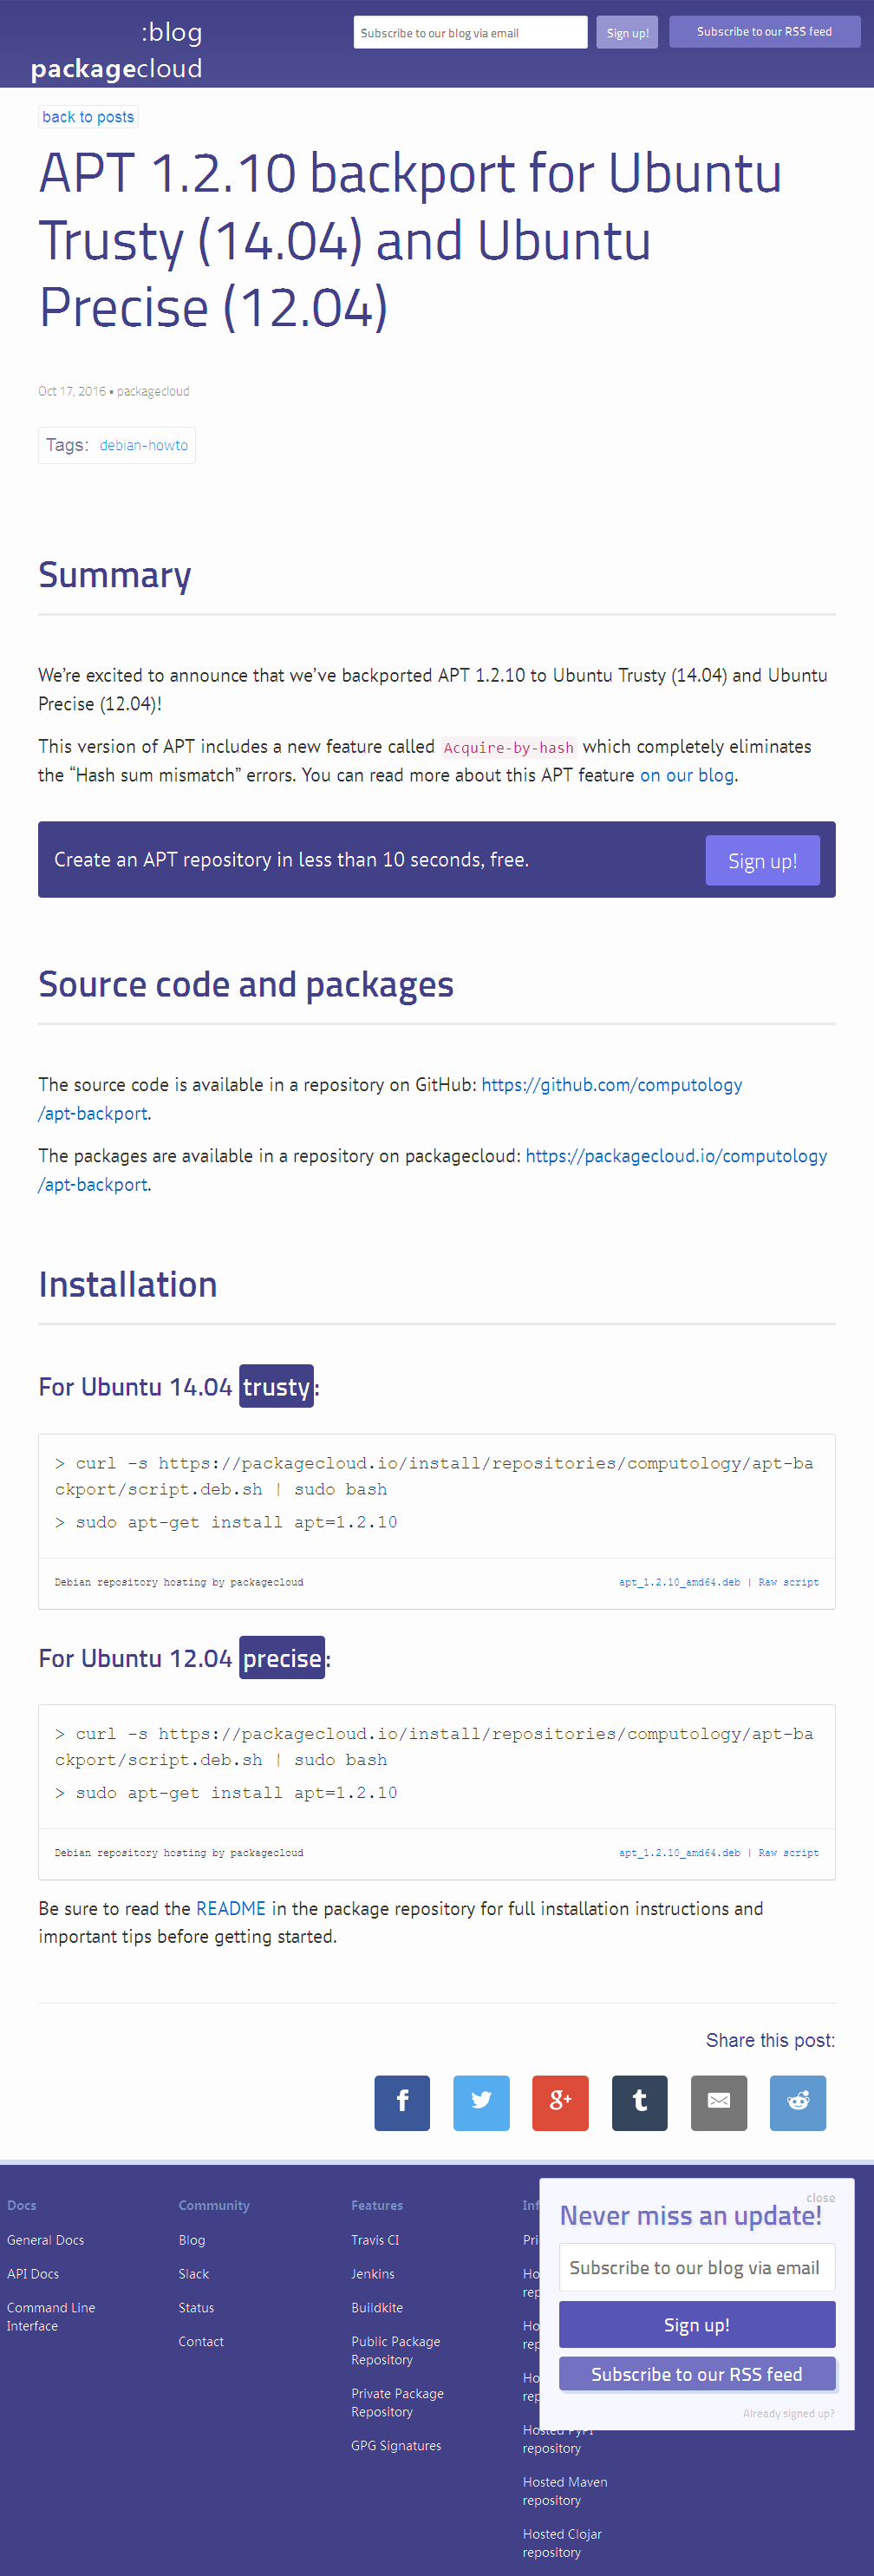Click header Sign up! button
Viewport: 874px width, 2576px height.
[x=628, y=32]
